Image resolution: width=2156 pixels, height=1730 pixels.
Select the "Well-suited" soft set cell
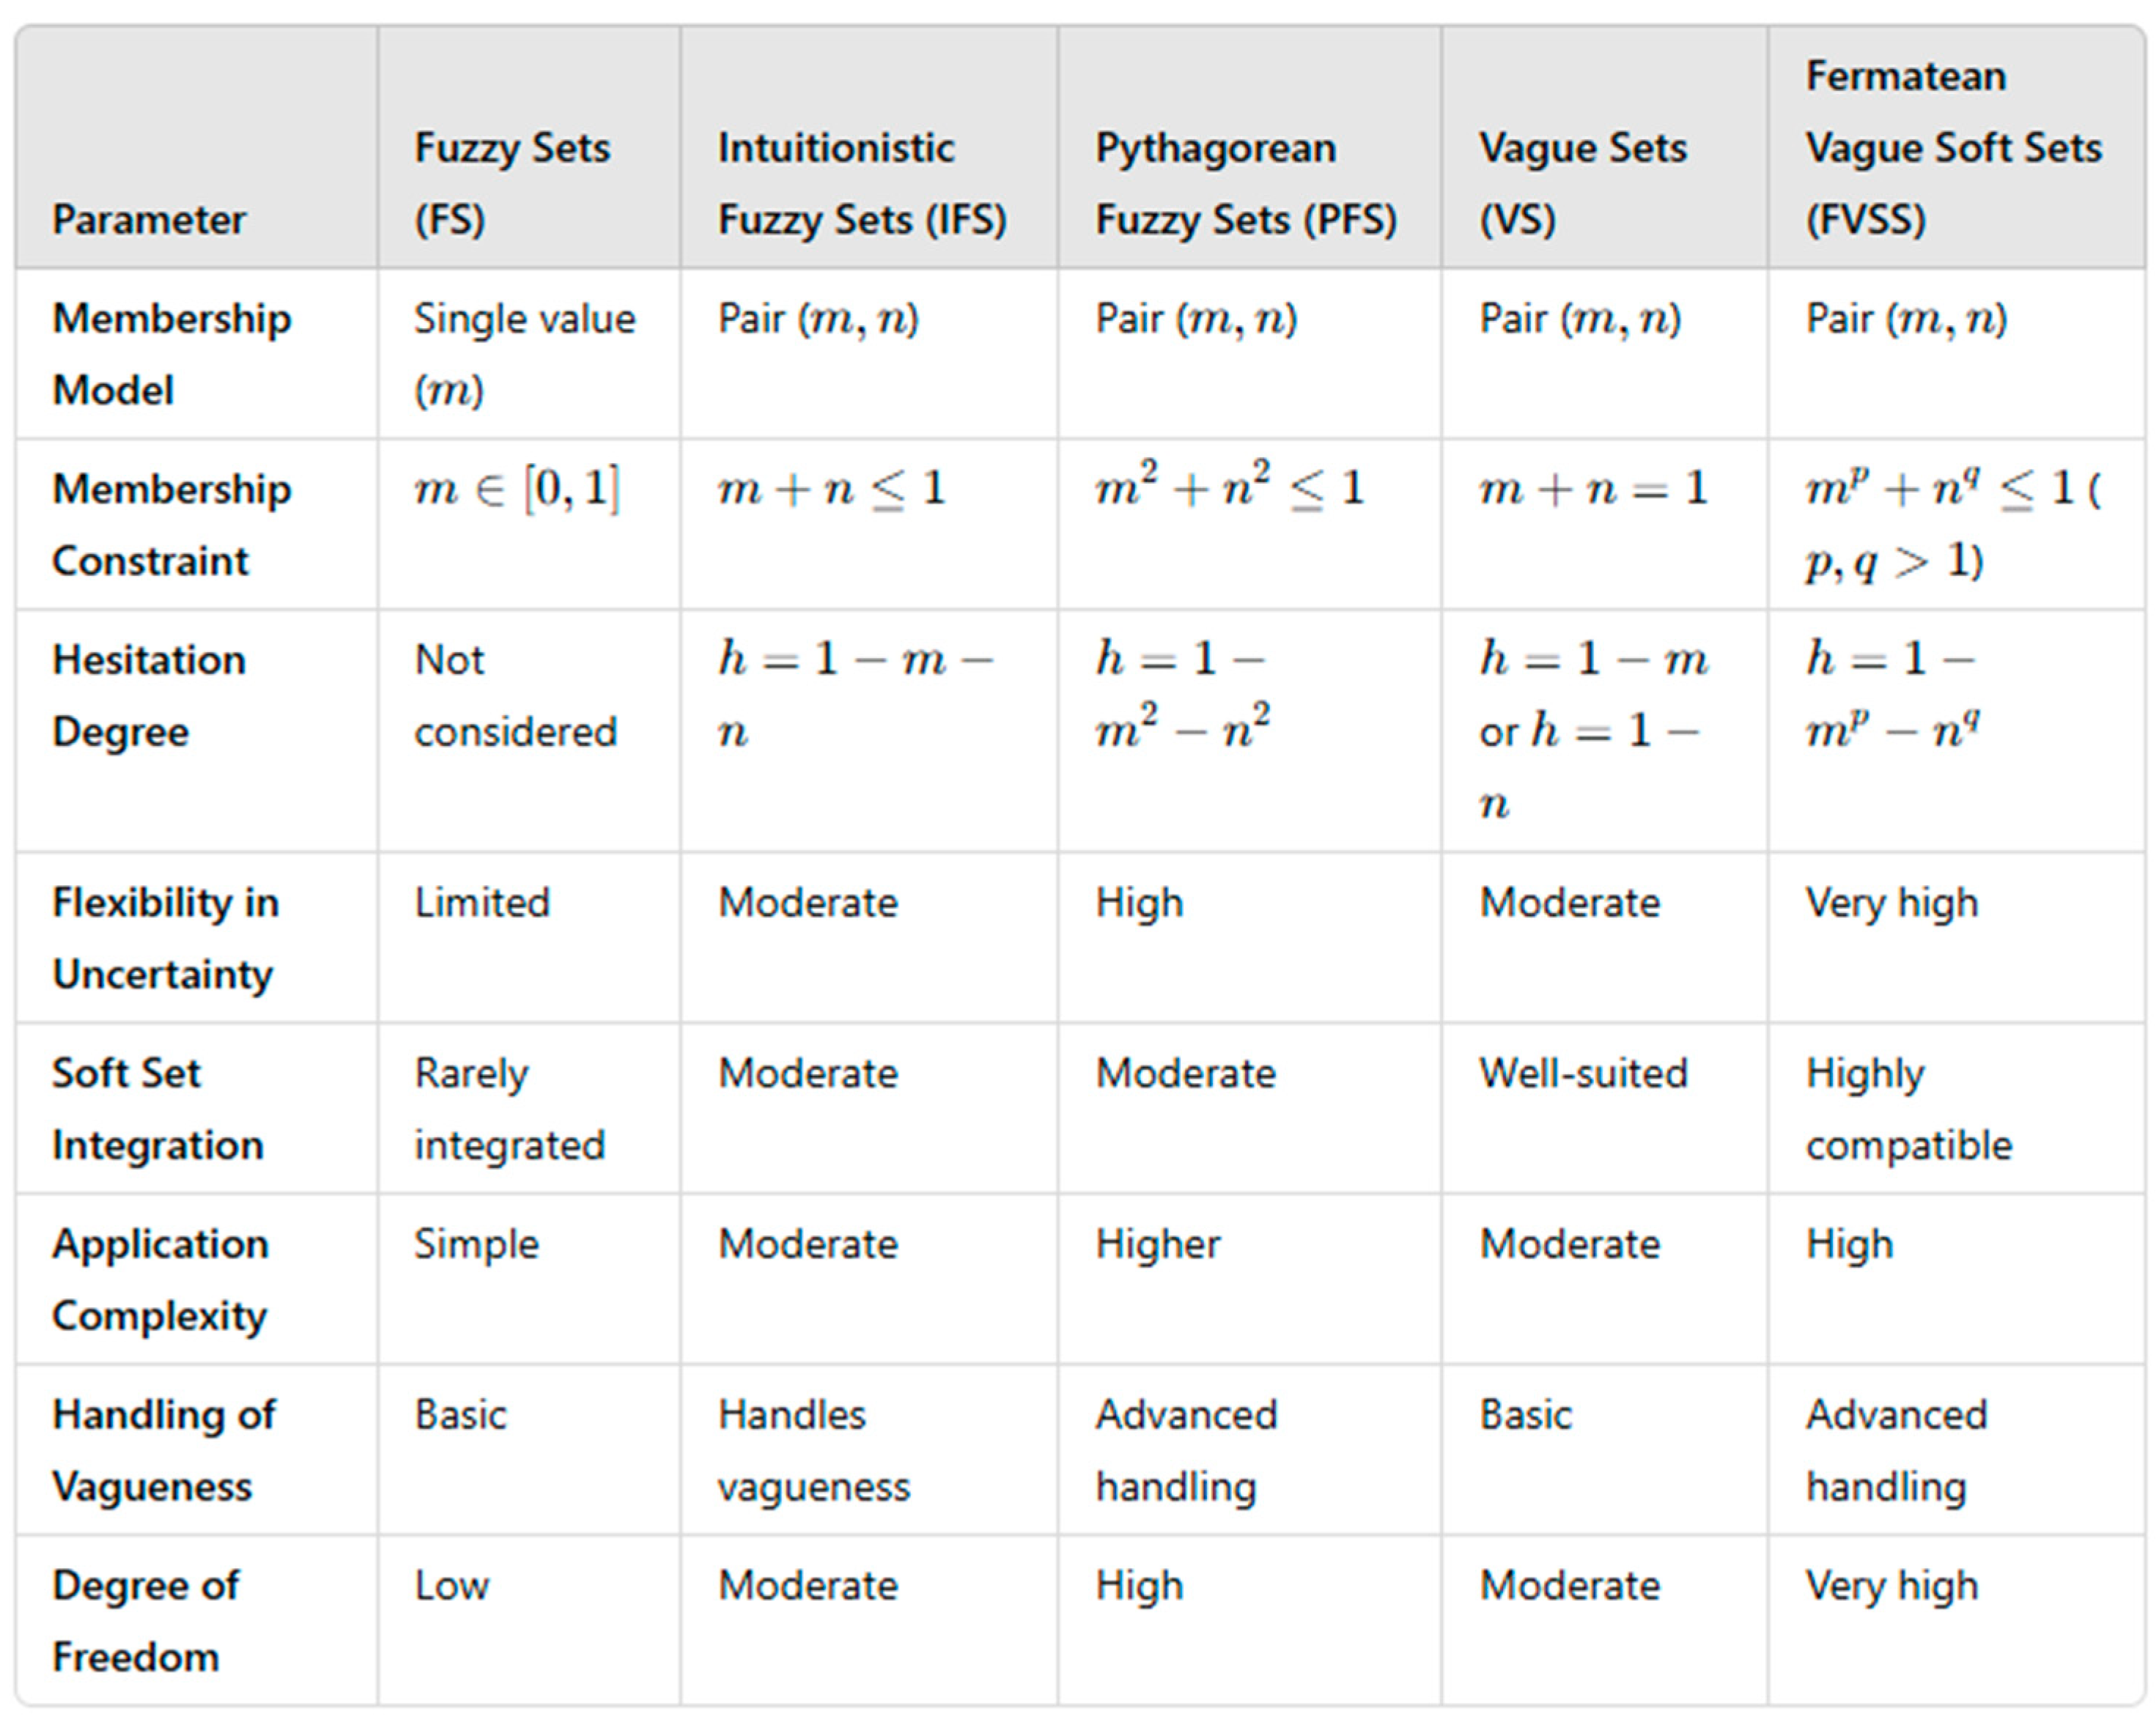tap(1583, 1074)
